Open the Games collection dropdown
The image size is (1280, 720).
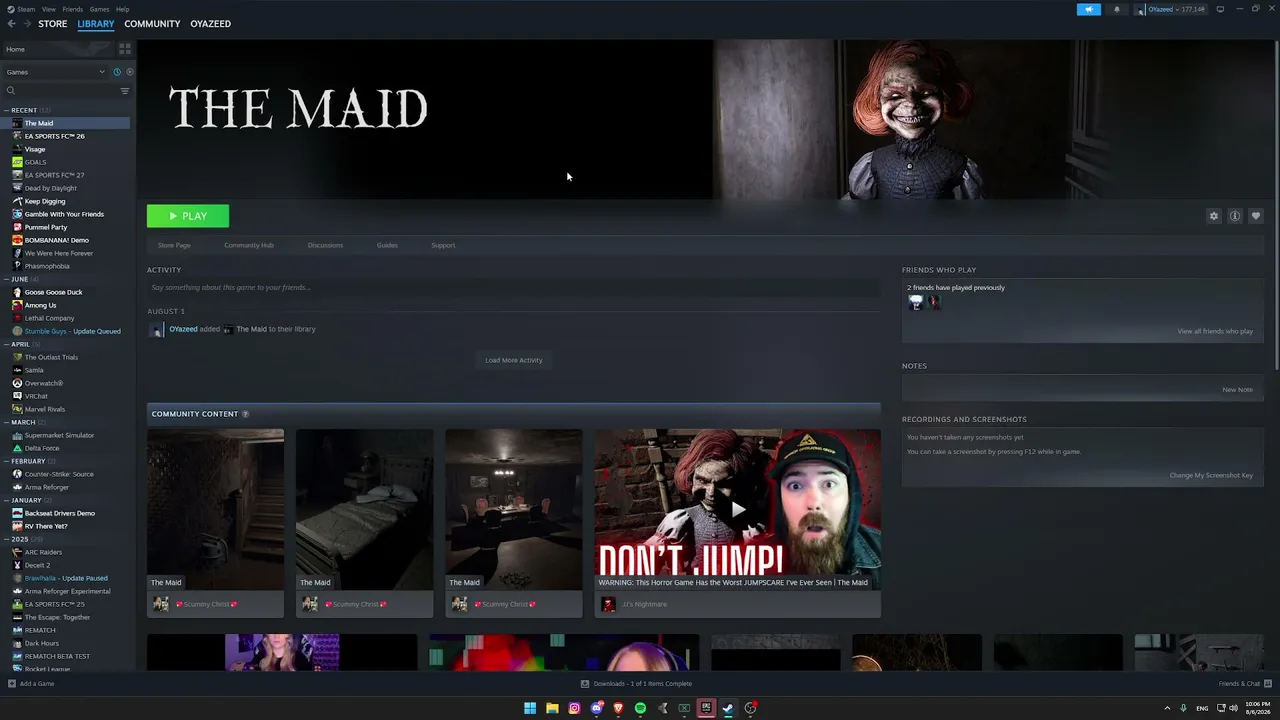coord(55,72)
